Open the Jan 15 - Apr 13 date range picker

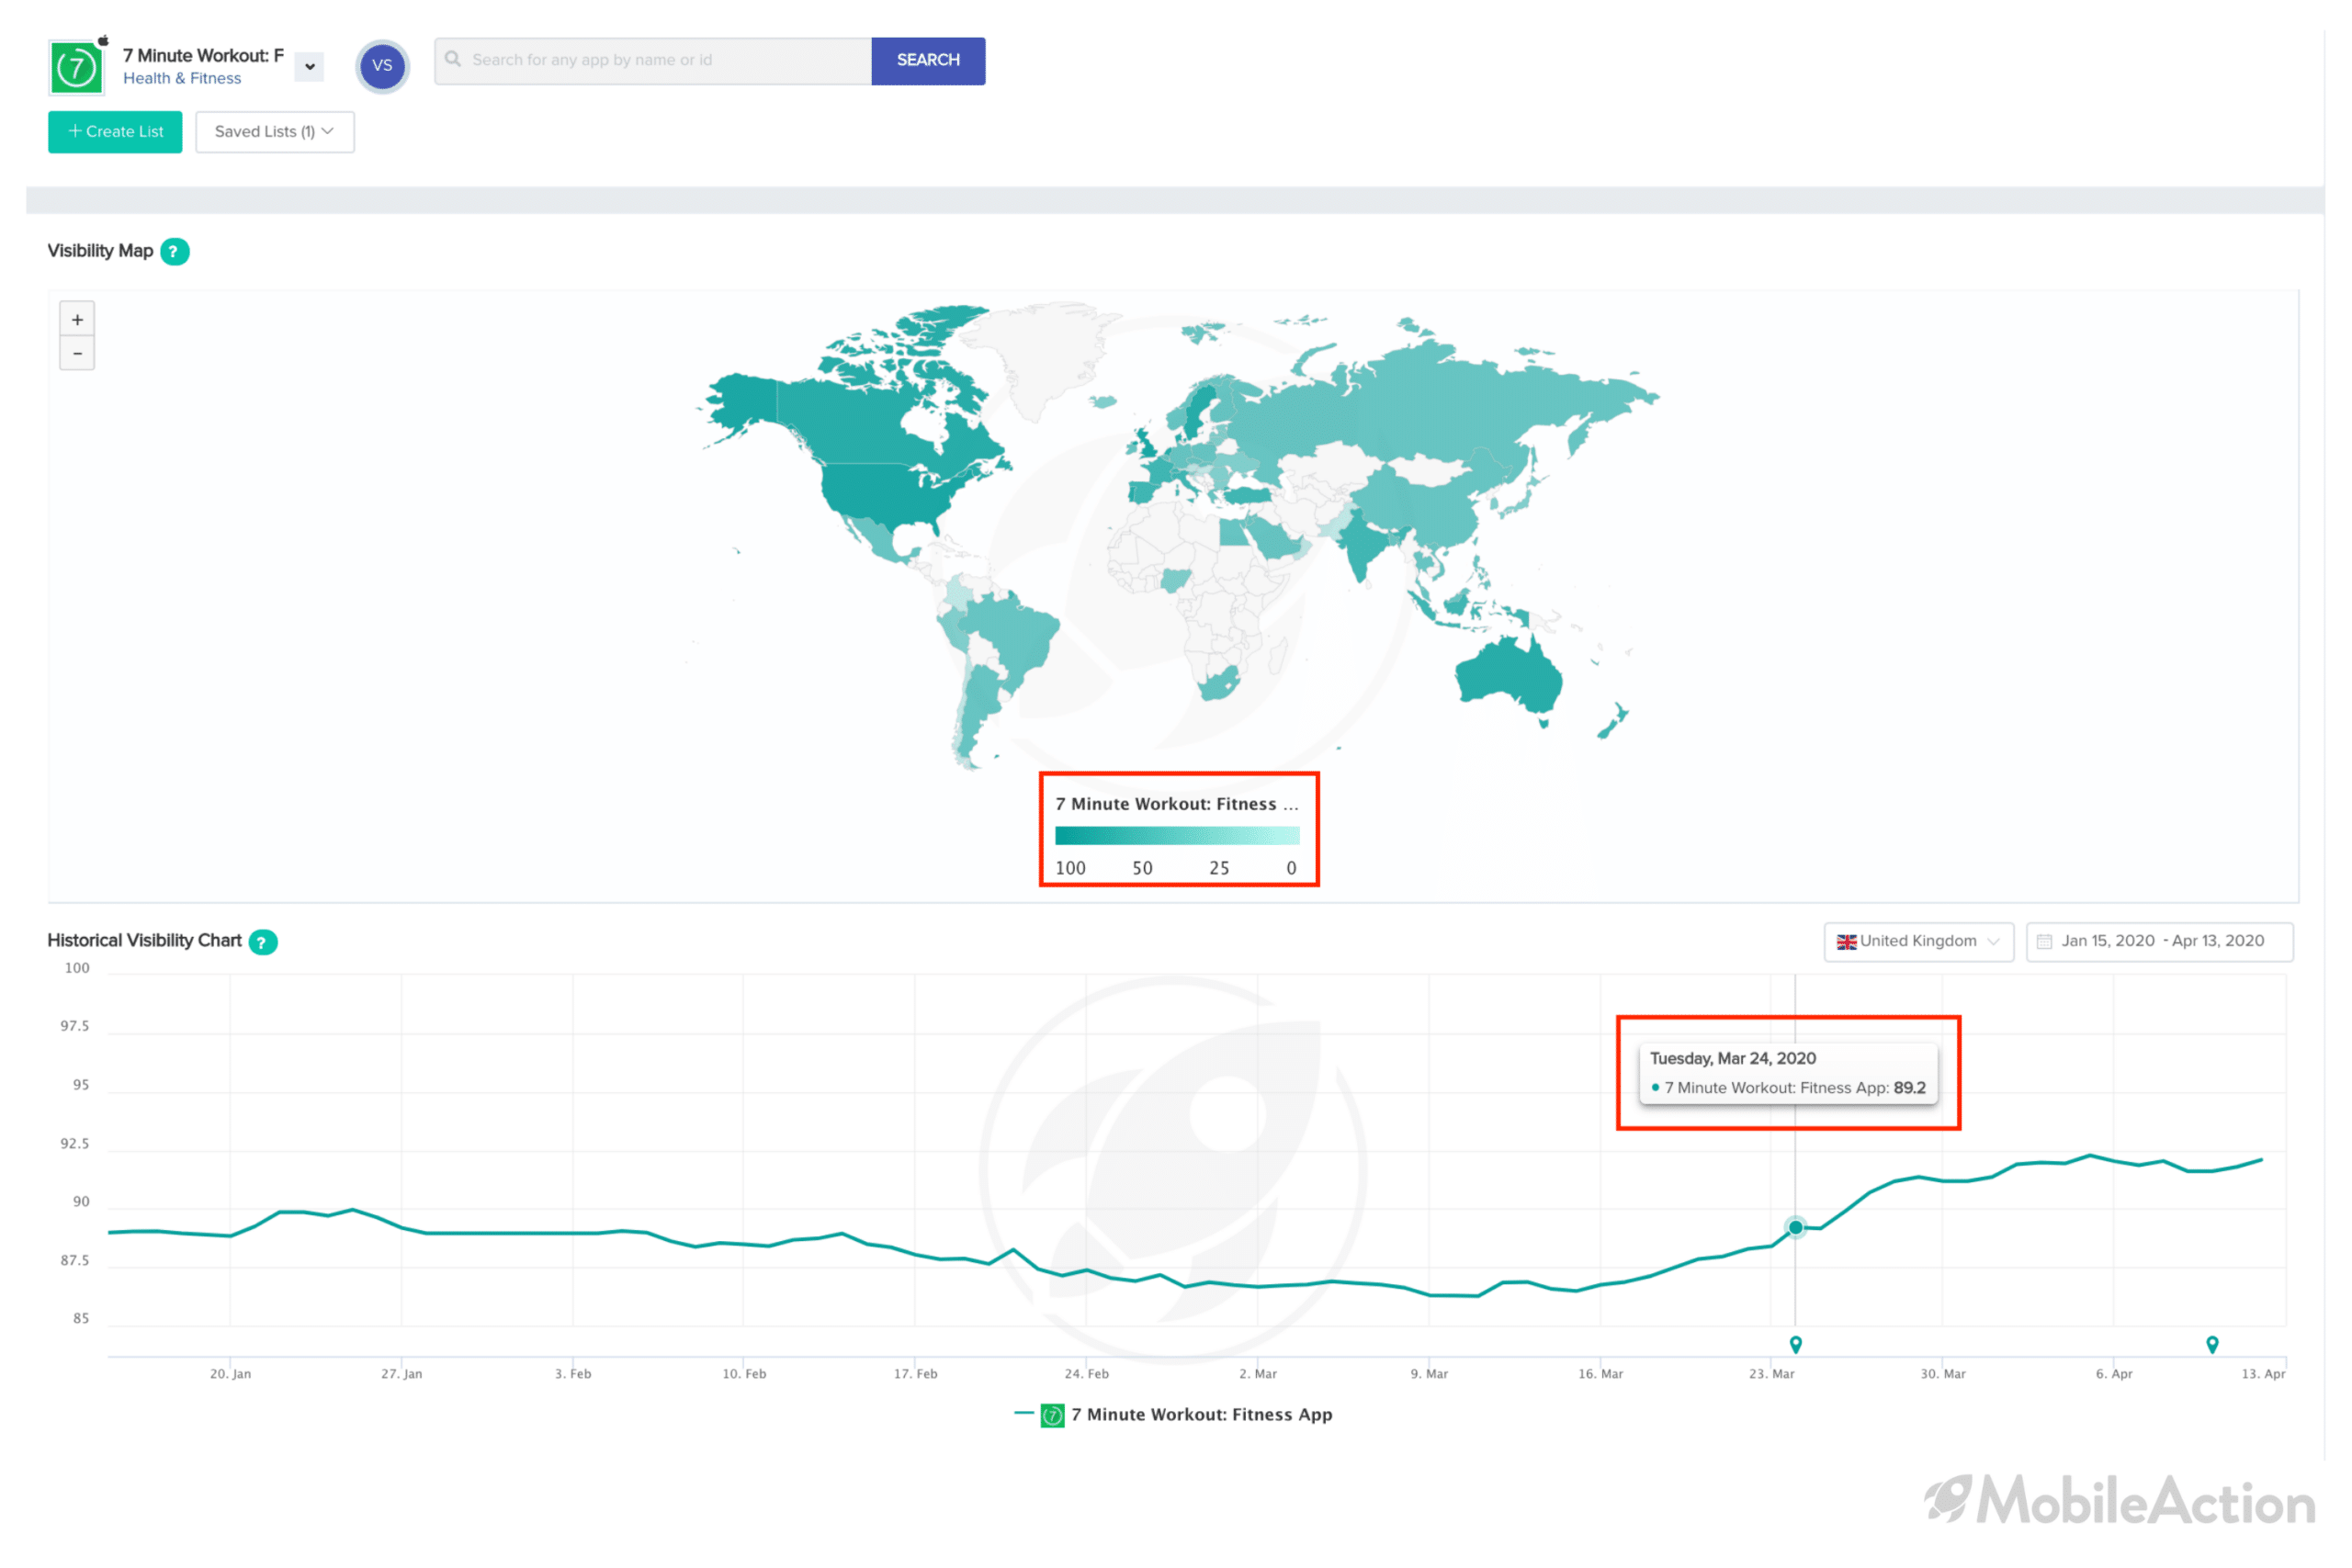coord(2159,941)
